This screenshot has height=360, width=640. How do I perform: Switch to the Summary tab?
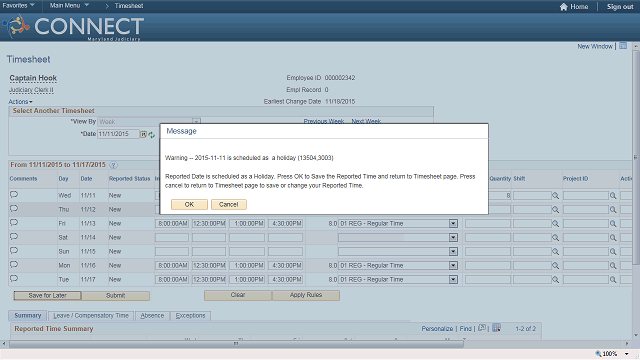[28, 316]
